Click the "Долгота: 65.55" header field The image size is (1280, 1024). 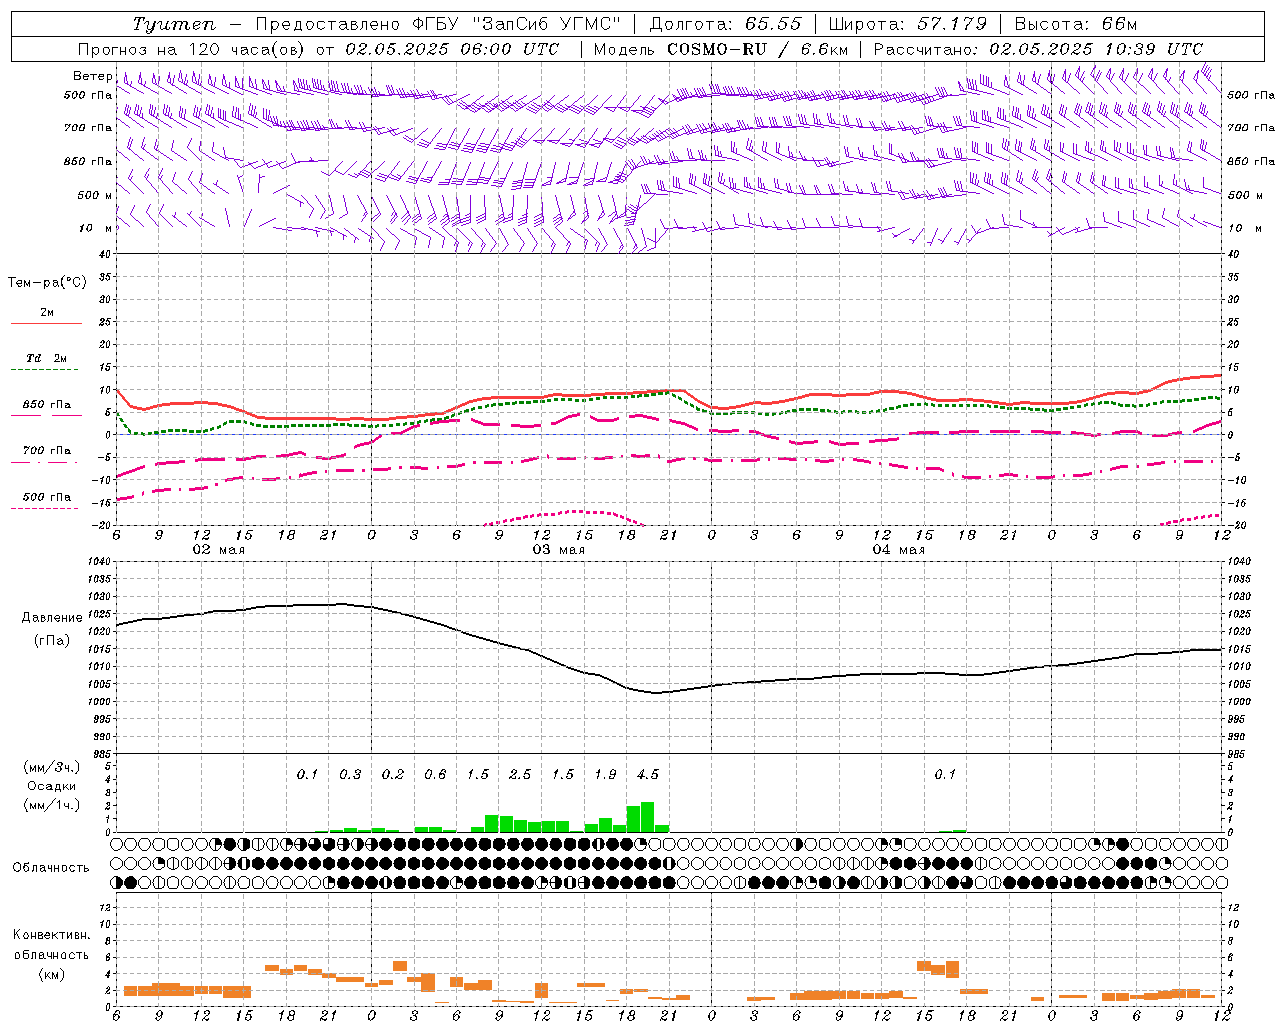pos(725,24)
